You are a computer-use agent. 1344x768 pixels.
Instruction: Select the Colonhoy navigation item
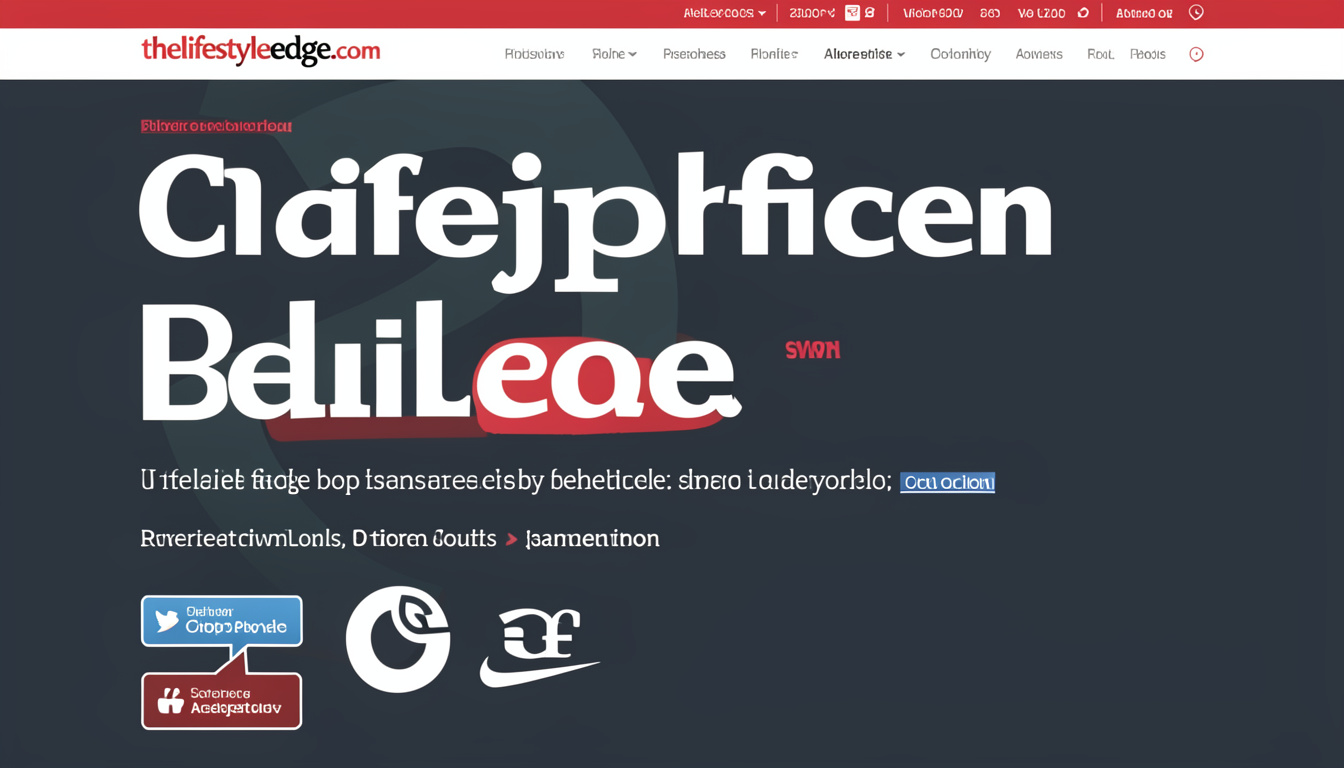click(x=960, y=54)
